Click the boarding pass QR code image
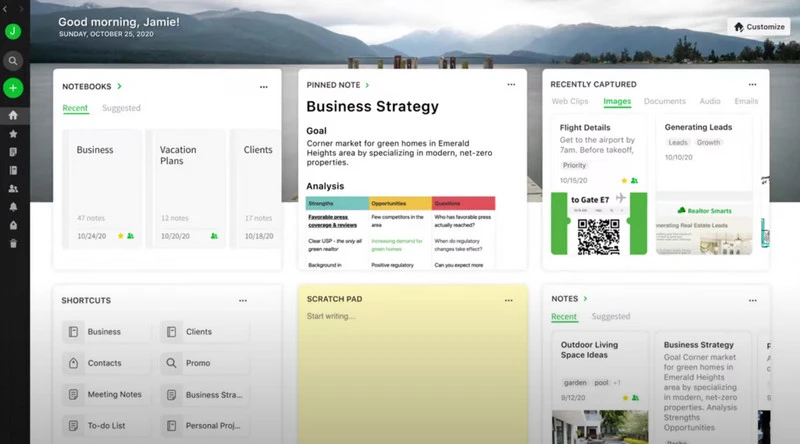The width and height of the screenshot is (800, 444). (598, 237)
